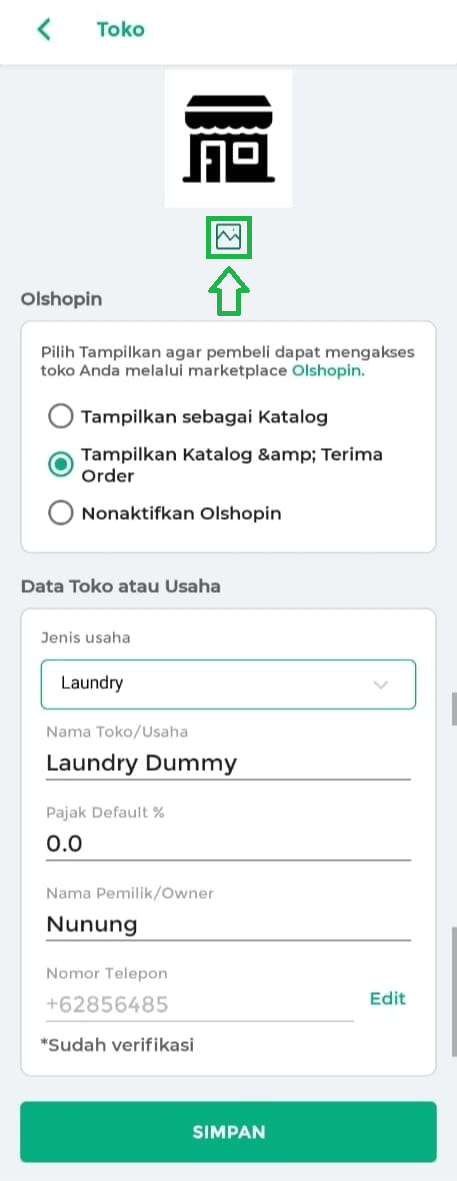The height and width of the screenshot is (1181, 457).
Task: Click the Pajak Default % field
Action: coord(228,844)
